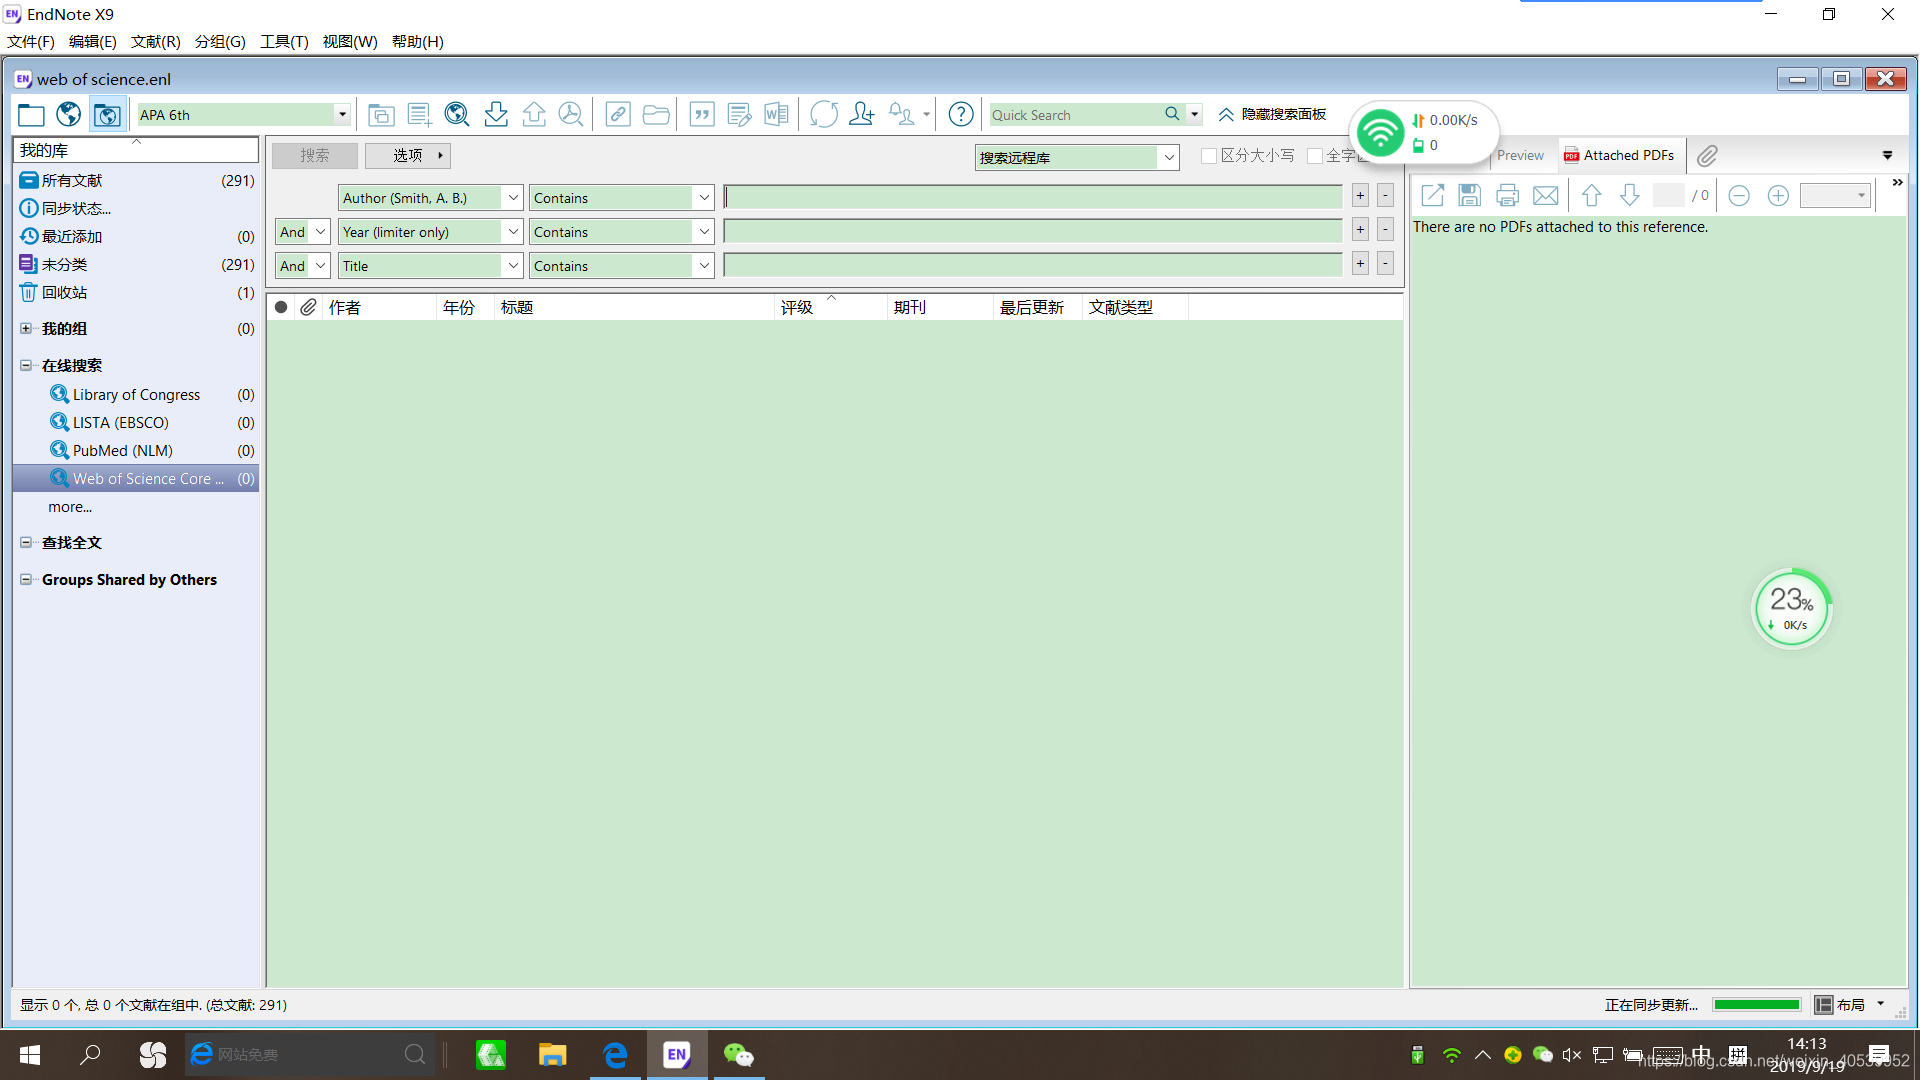Click the Import references download icon

click(496, 115)
